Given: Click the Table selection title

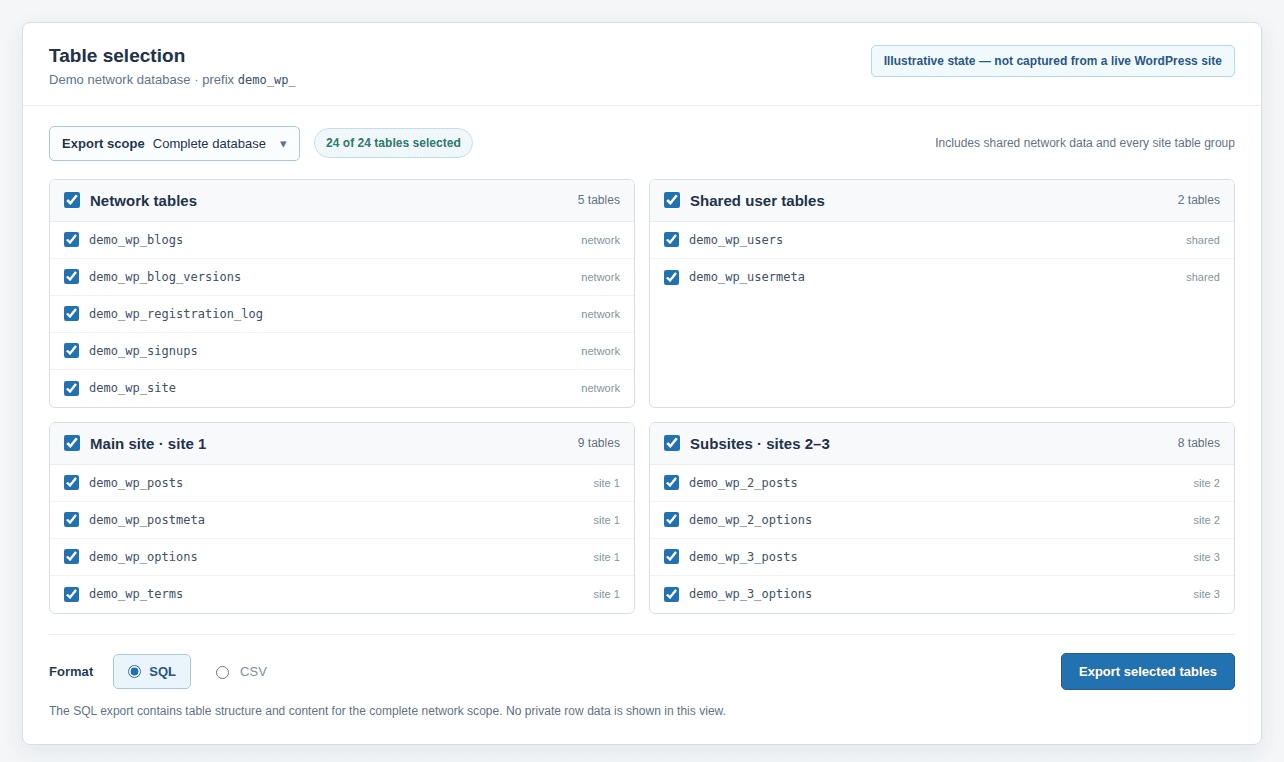Looking at the screenshot, I should pos(117,56).
